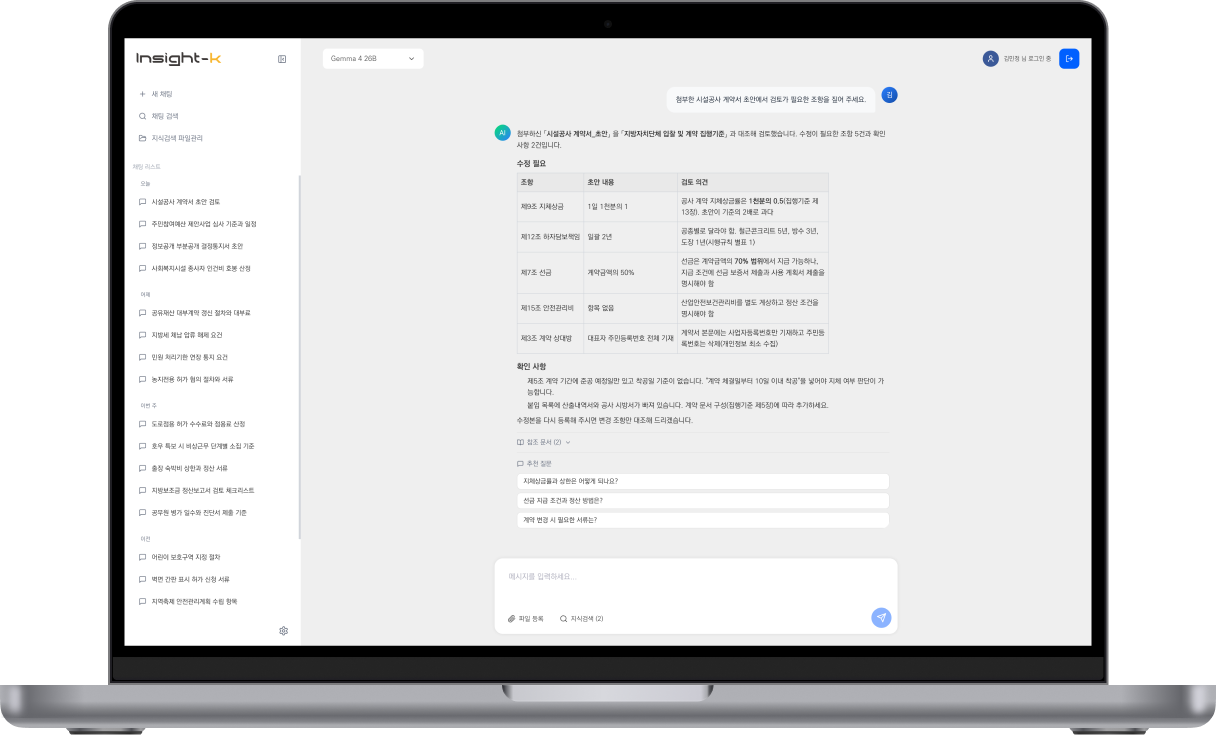This screenshot has width=1216, height=735.
Task: Click chat bubble icon beside 어린이 보호구역 지정 절차
Action: [x=142, y=557]
